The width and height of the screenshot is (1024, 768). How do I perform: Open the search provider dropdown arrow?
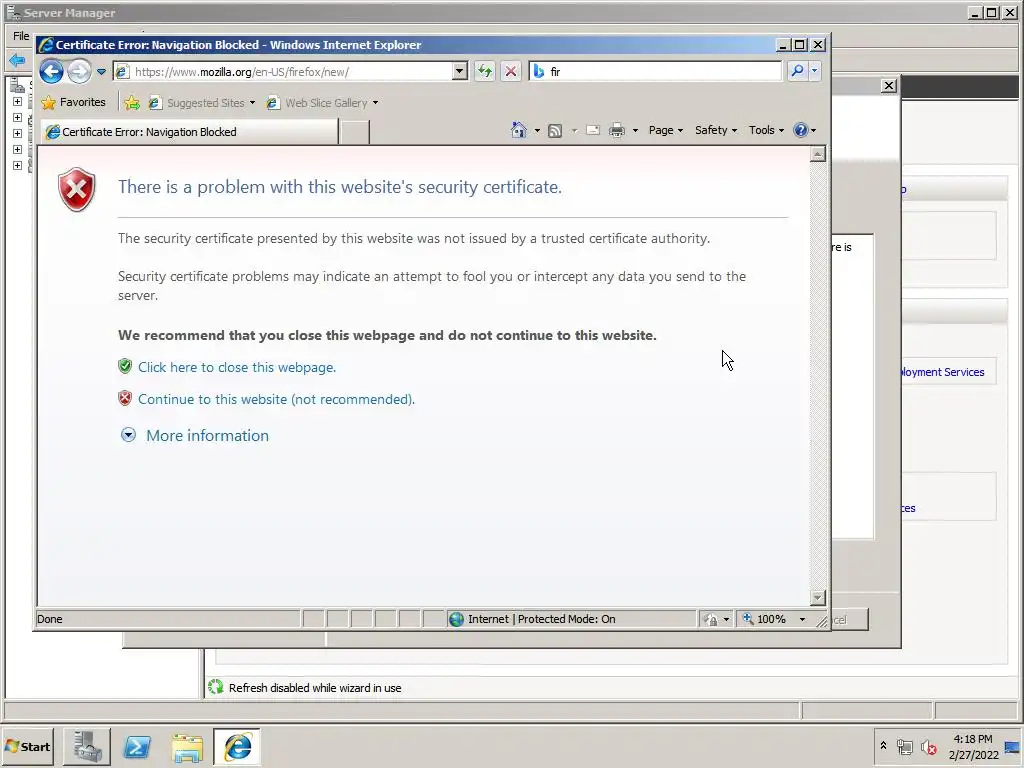814,71
